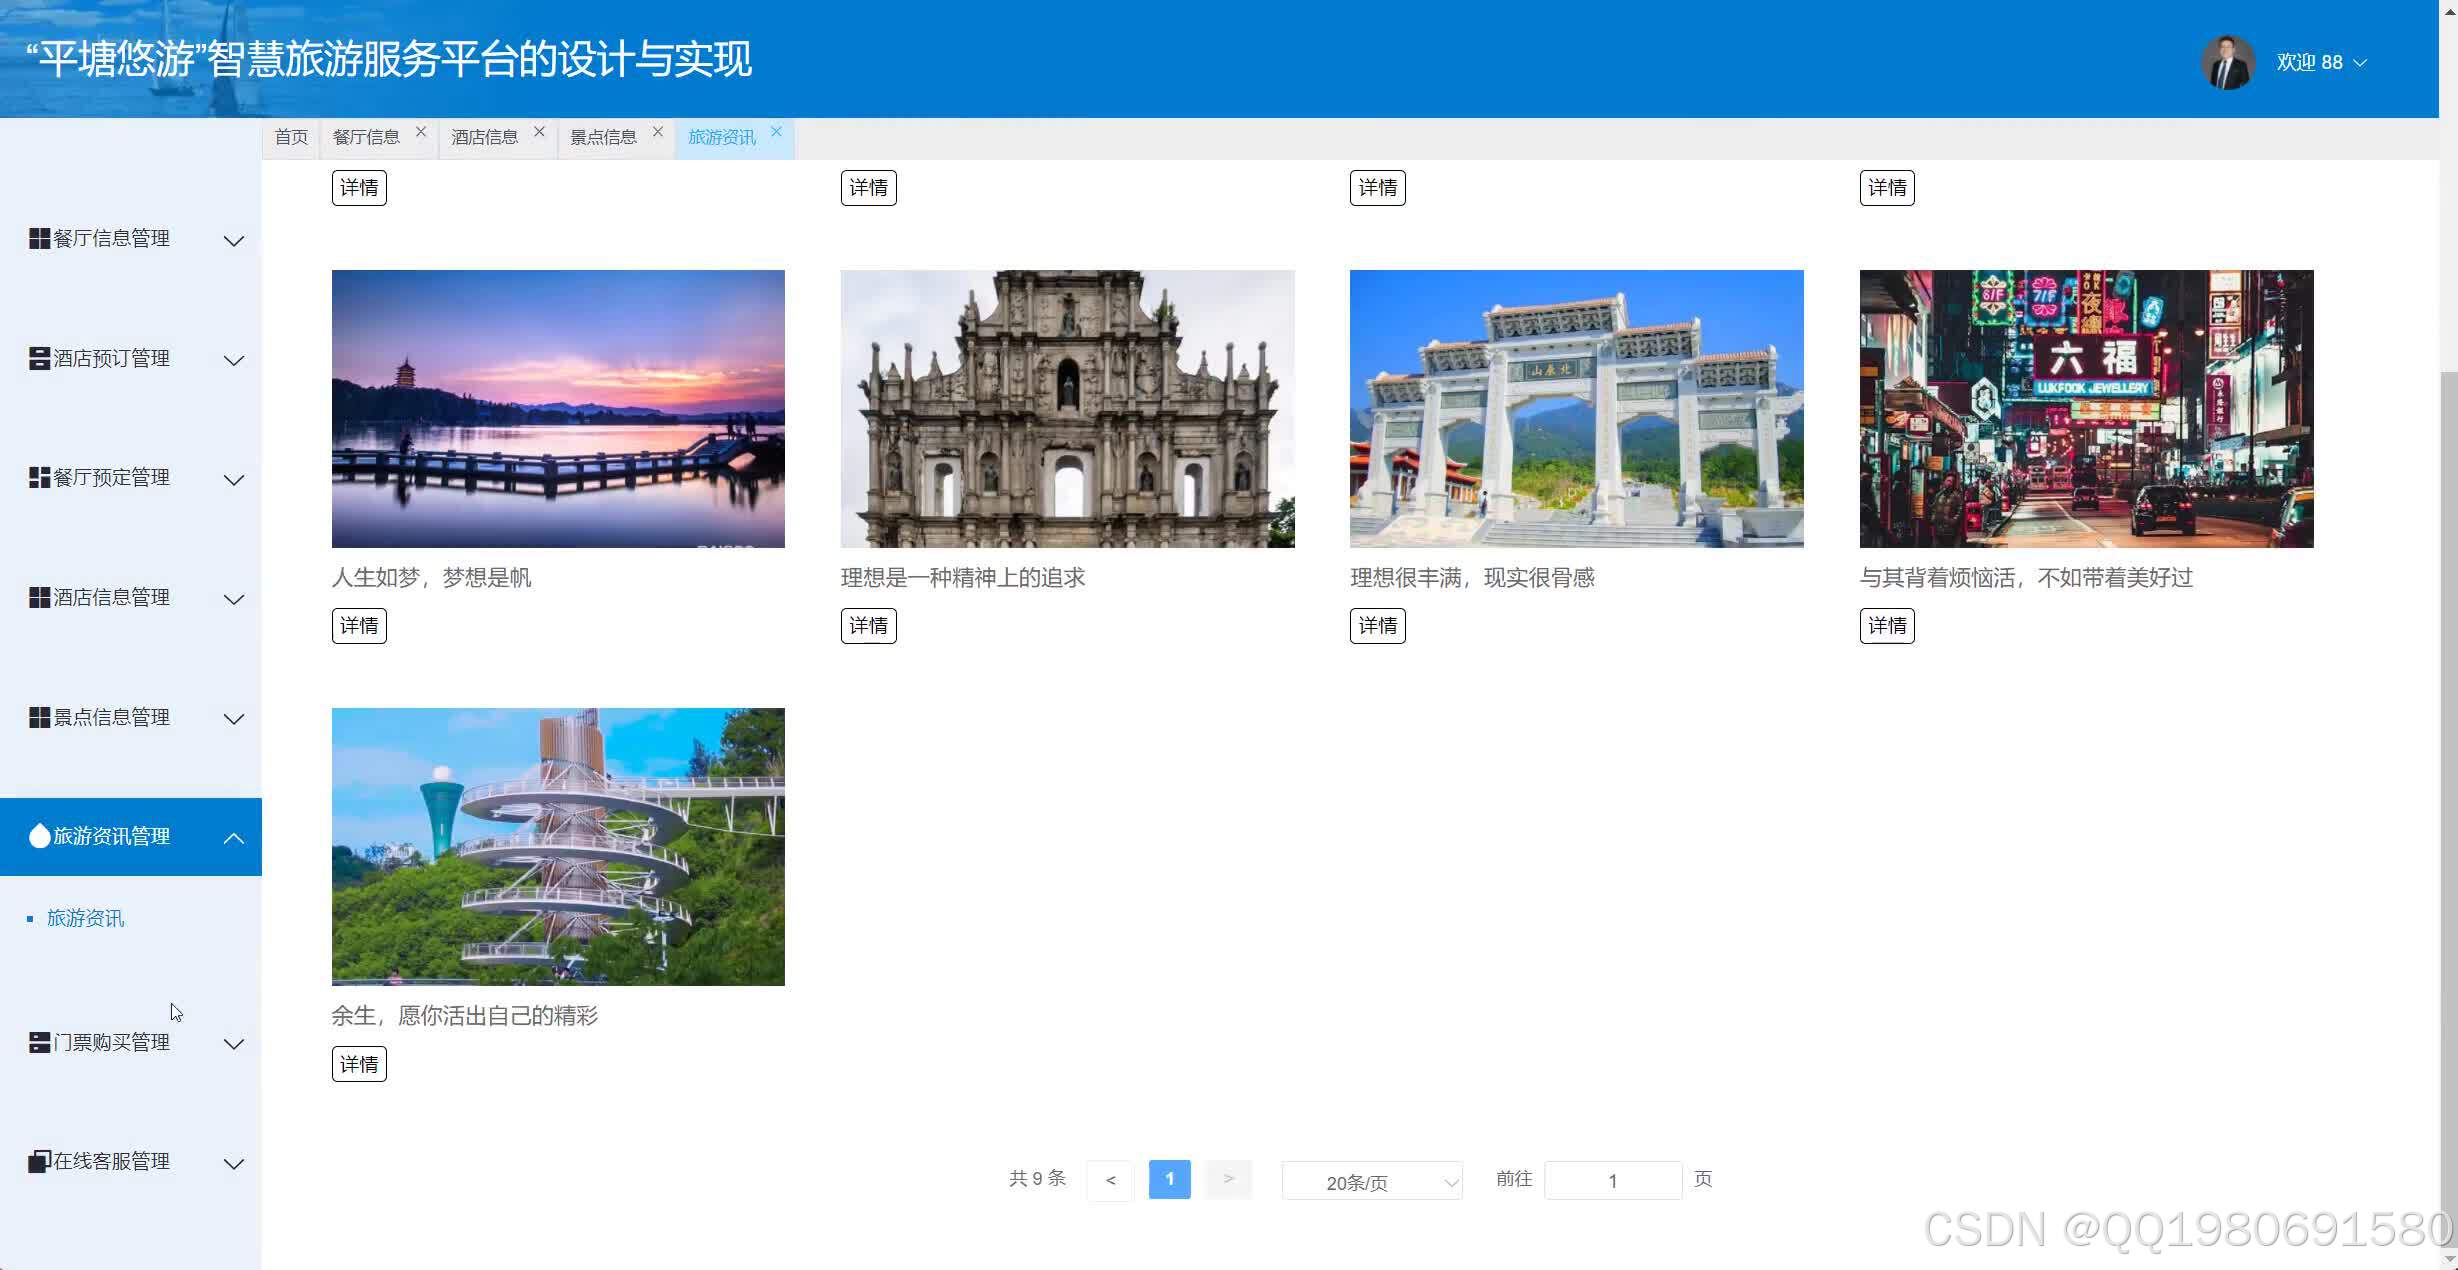
Task: Click the spiral walkway article thumbnail
Action: pos(557,846)
